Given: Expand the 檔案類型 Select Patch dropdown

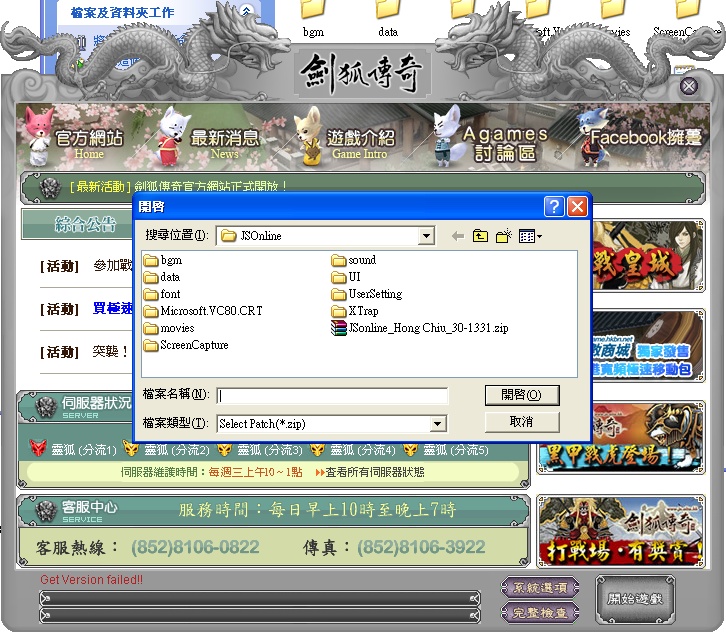Looking at the screenshot, I should [x=437, y=424].
